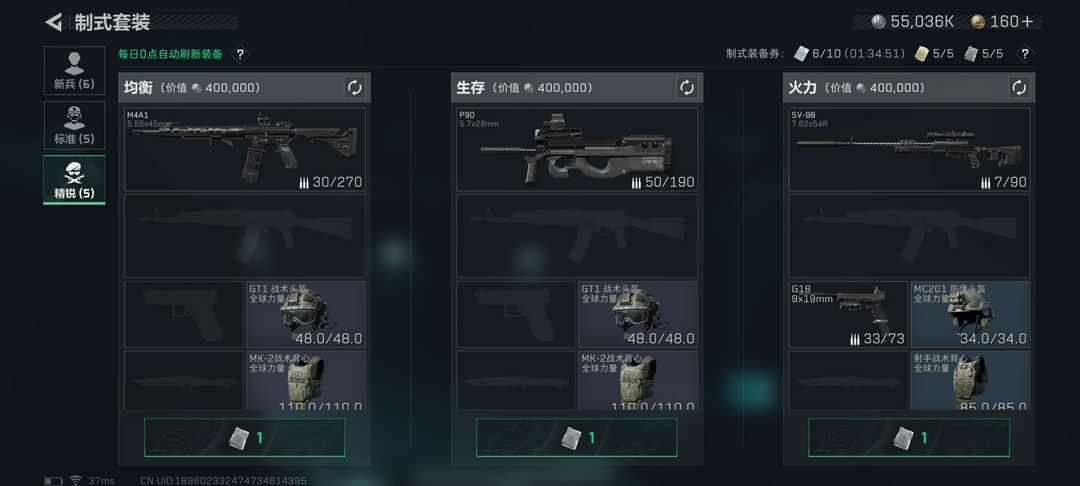Redeem the 生存 set with 1 ticket
This screenshot has width=1080, height=486.
[x=577, y=437]
